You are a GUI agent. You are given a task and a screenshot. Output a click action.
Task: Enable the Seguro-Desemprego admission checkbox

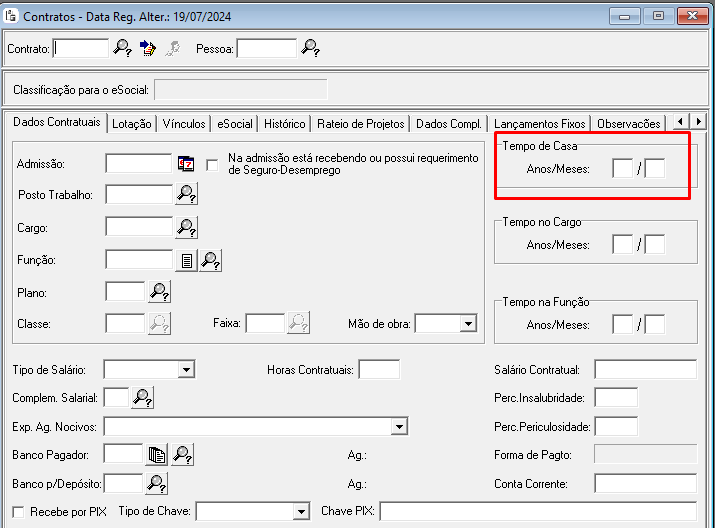212,165
